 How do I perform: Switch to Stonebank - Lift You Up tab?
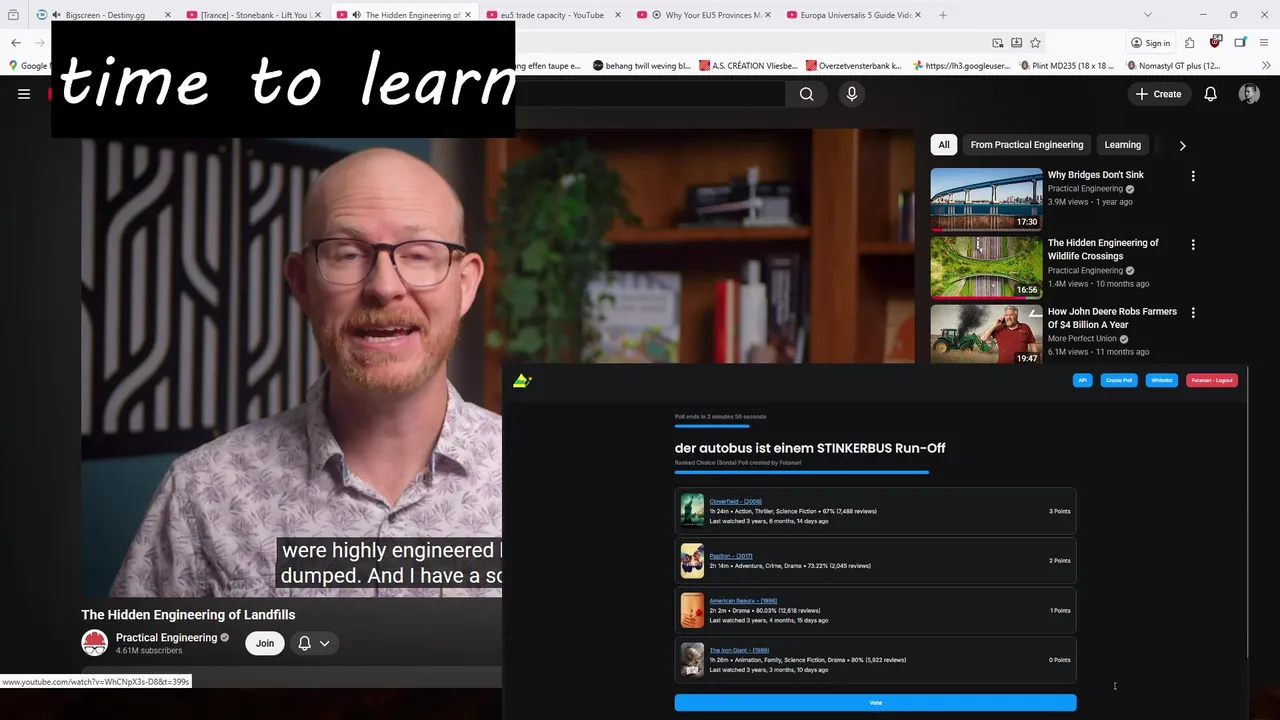(254, 15)
